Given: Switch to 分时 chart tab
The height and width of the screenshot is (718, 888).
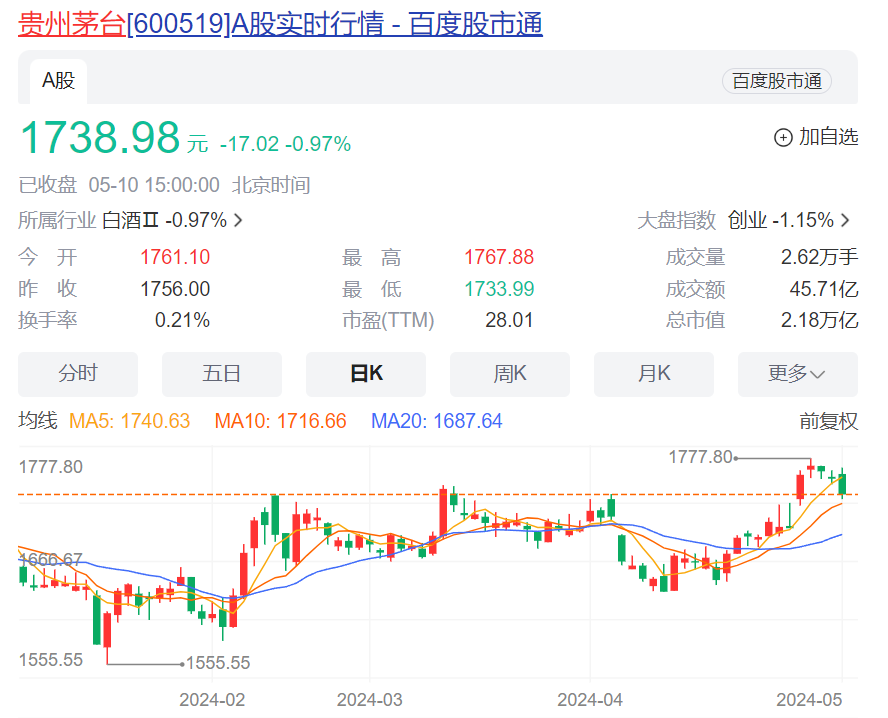Looking at the screenshot, I should click(78, 374).
